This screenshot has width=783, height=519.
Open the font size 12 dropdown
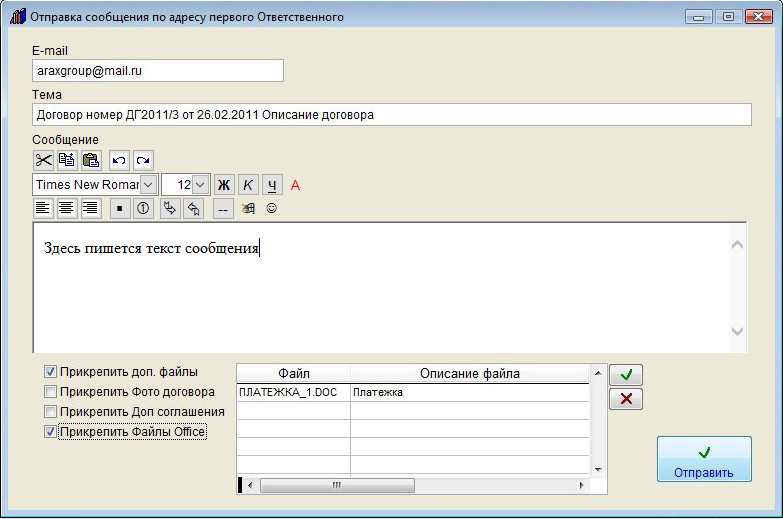tap(200, 185)
